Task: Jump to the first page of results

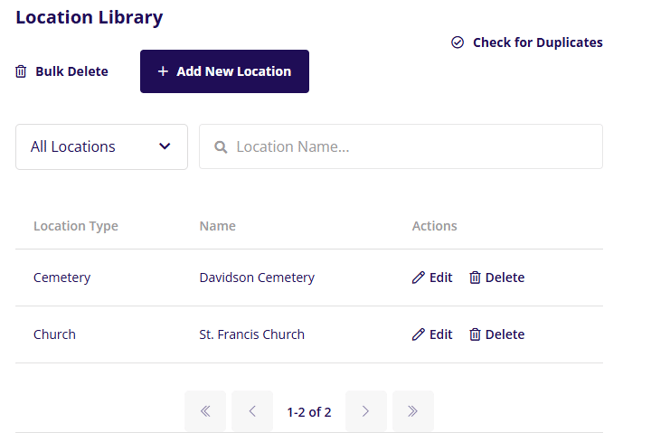Action: [x=205, y=411]
